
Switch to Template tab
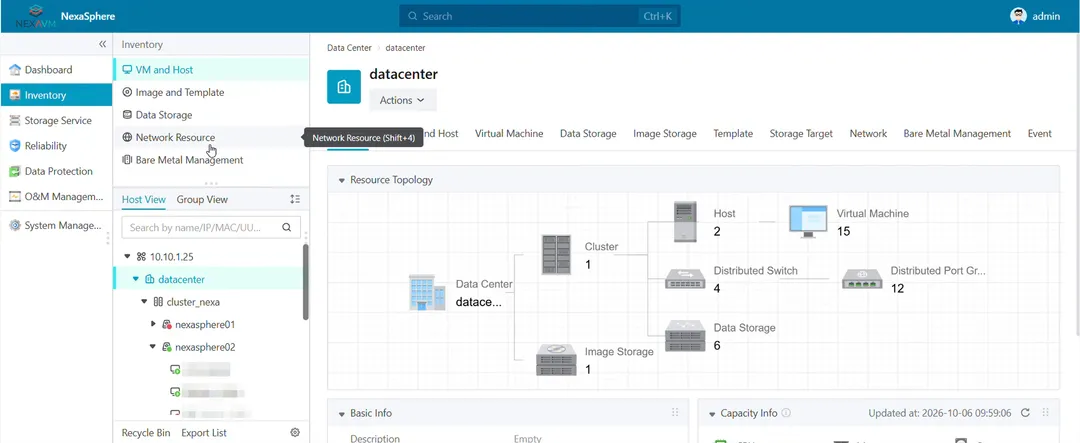coord(733,134)
